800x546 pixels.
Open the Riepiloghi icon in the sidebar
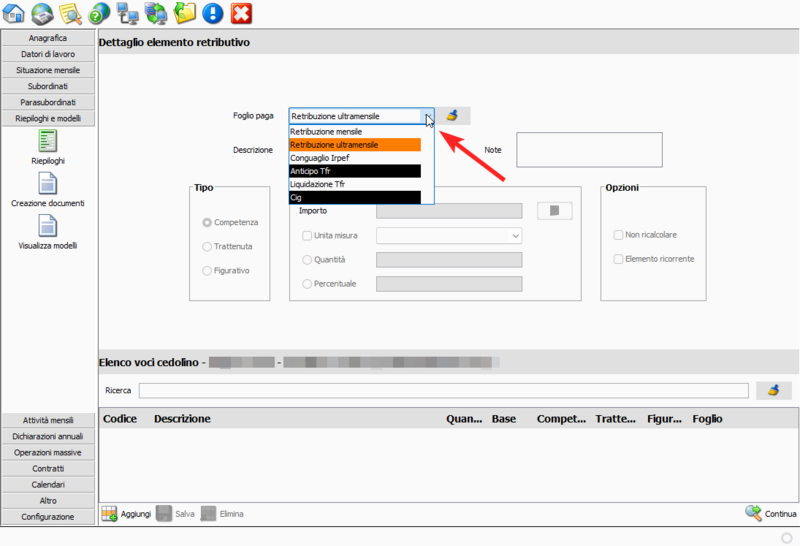click(x=47, y=141)
